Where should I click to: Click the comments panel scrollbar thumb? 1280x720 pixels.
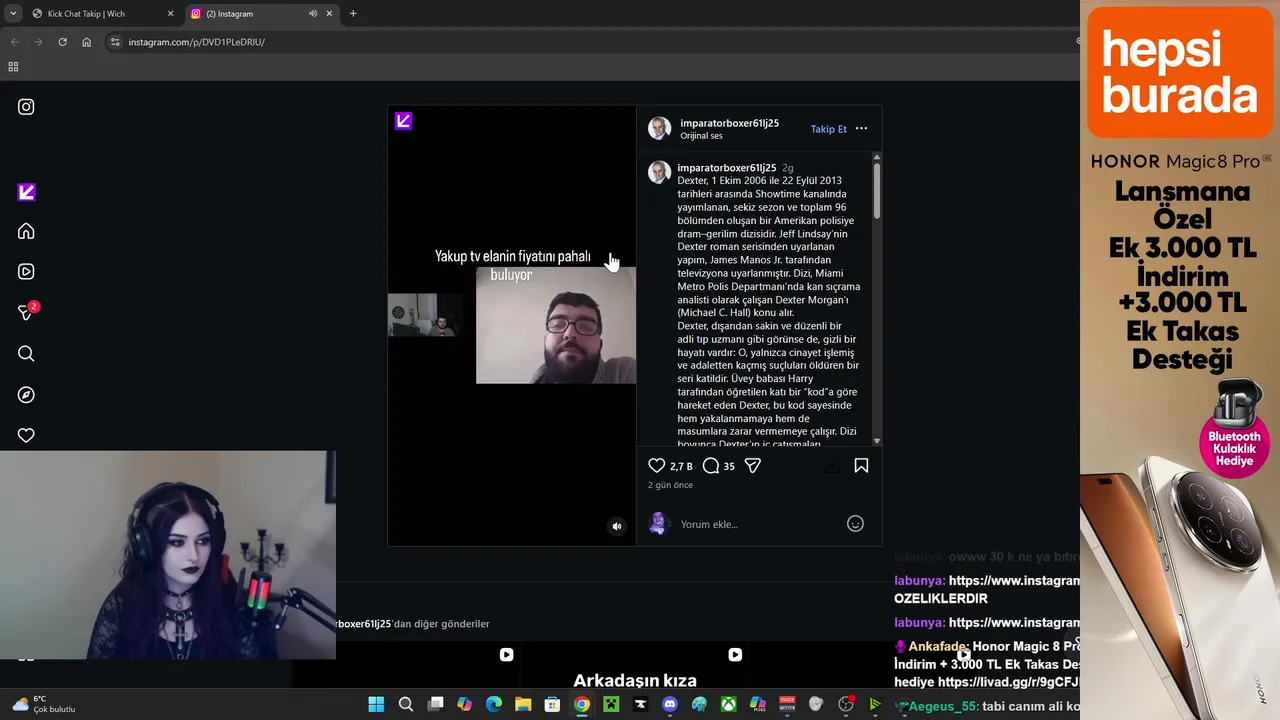click(877, 190)
